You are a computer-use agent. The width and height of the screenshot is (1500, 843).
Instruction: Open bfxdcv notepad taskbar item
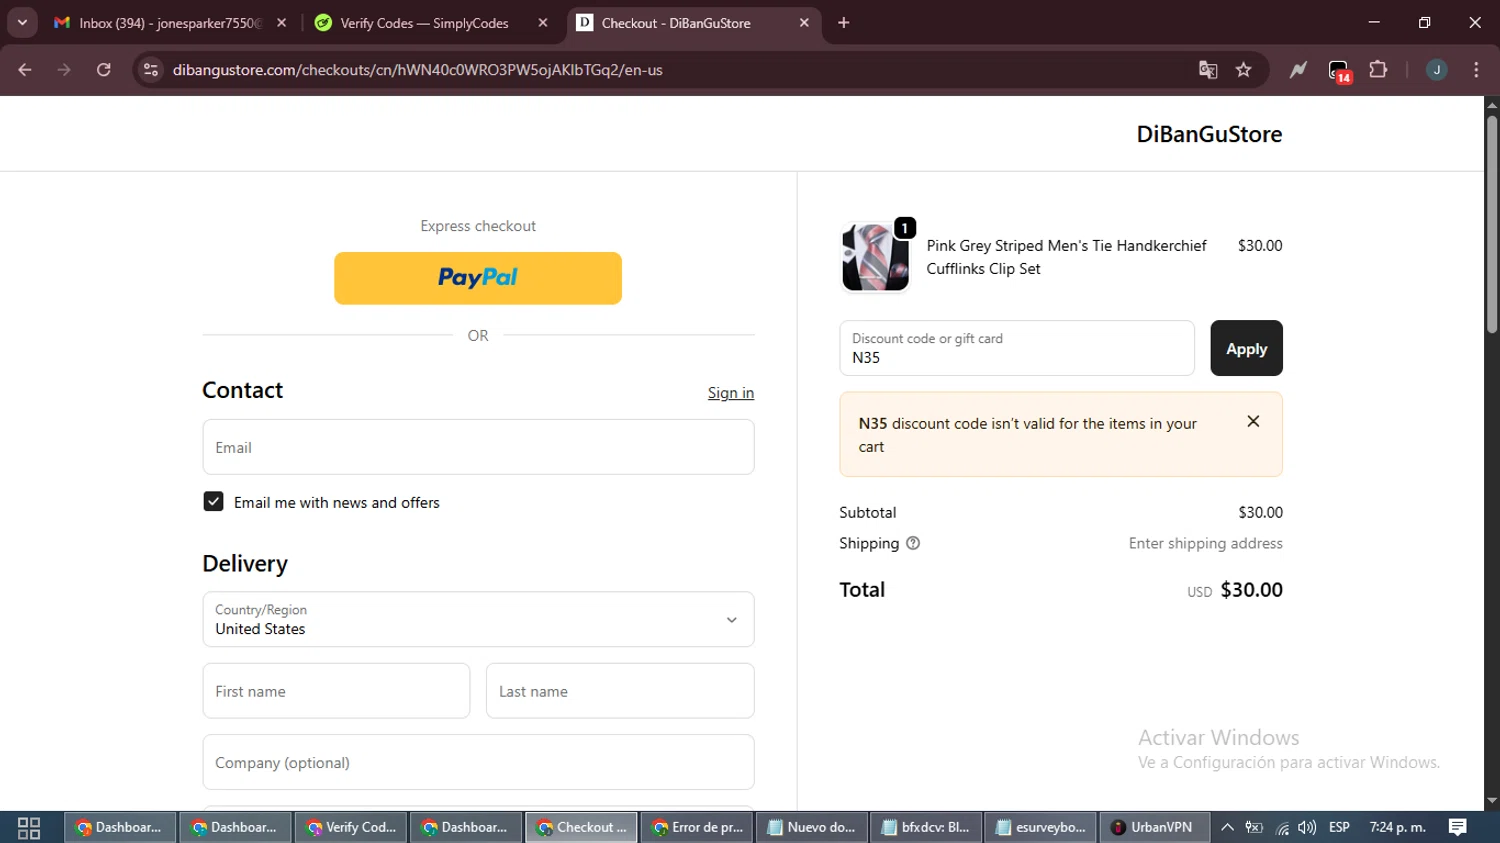coord(927,827)
